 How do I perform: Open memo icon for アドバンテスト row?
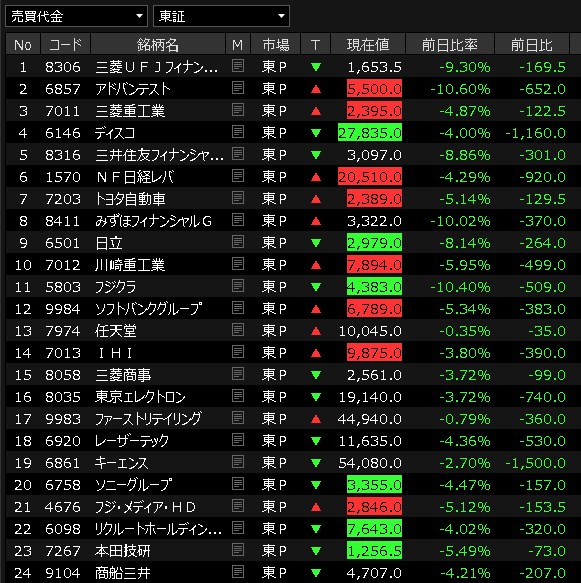point(238,88)
